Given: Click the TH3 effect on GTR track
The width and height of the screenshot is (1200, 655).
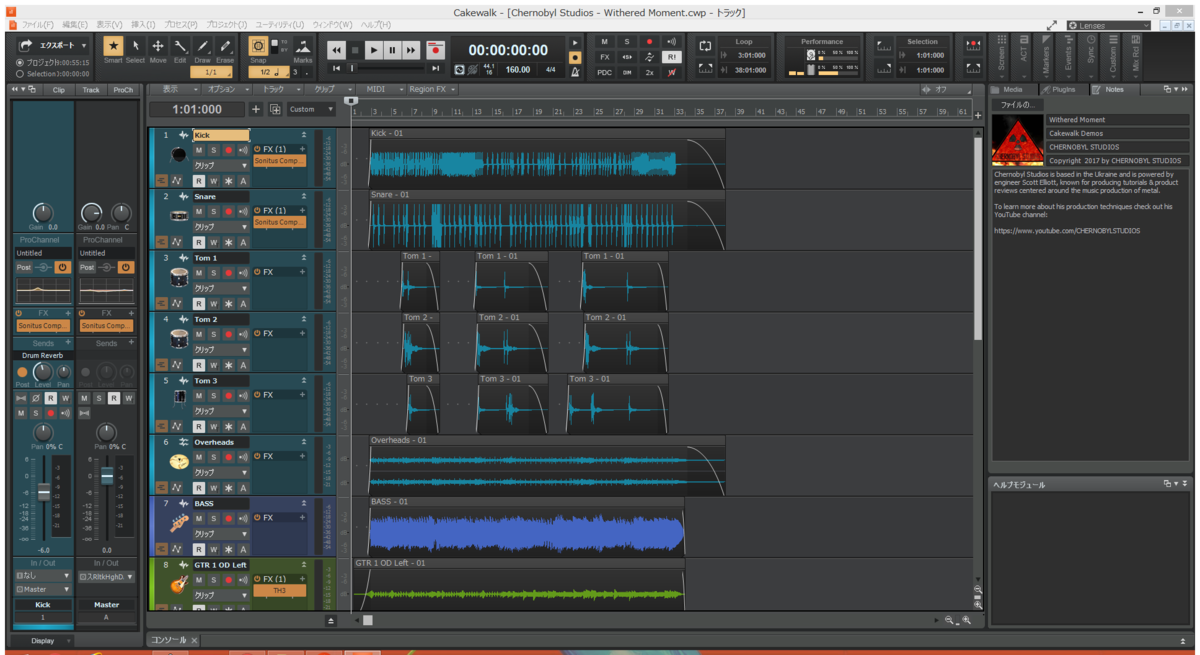Looking at the screenshot, I should [x=279, y=591].
